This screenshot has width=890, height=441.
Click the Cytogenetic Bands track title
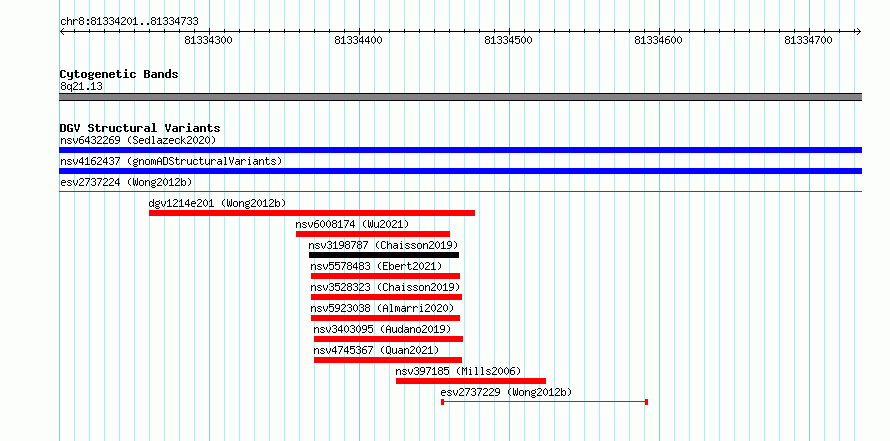119,74
